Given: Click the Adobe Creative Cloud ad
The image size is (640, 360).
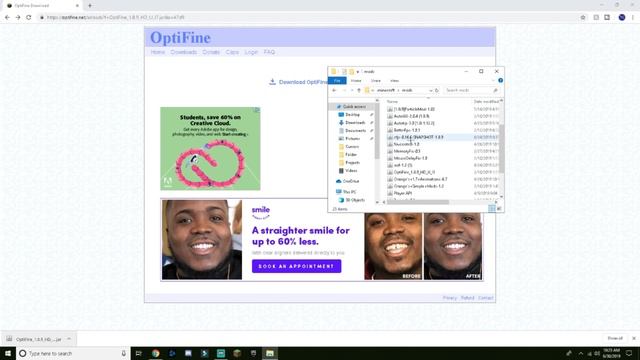Looking at the screenshot, I should click(x=210, y=149).
